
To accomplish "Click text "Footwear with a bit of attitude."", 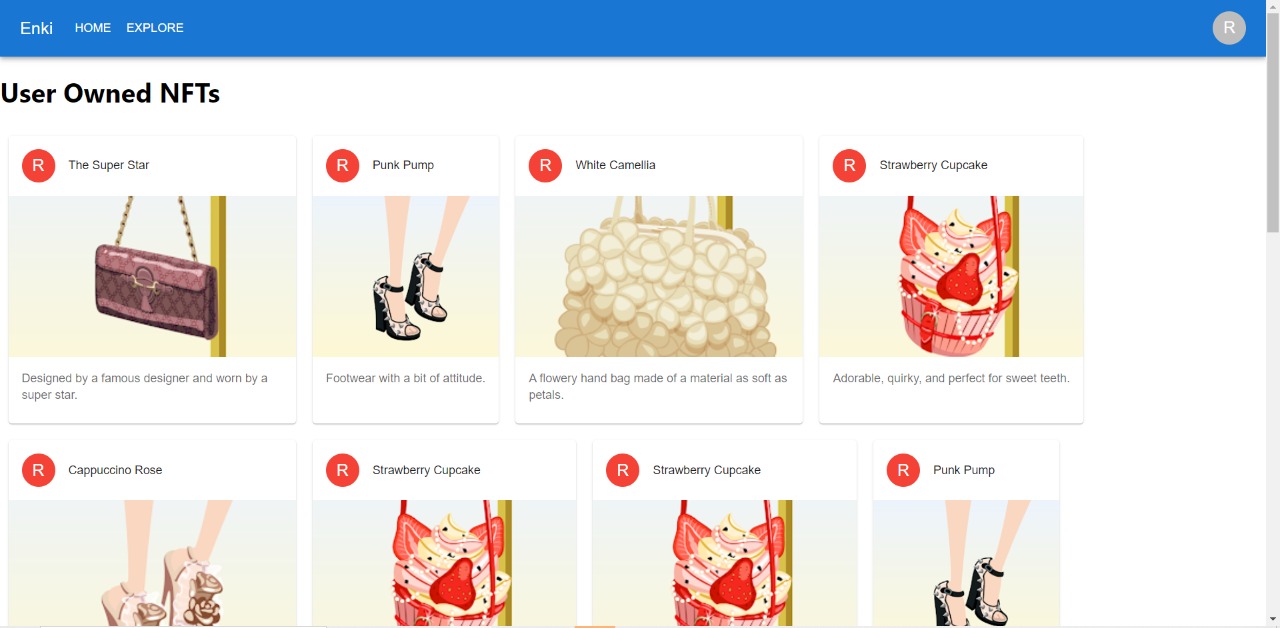I will click(x=405, y=378).
